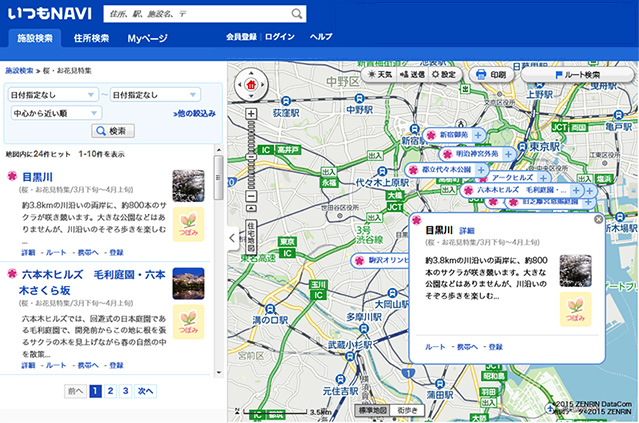Click 会員登録 in header

click(241, 37)
